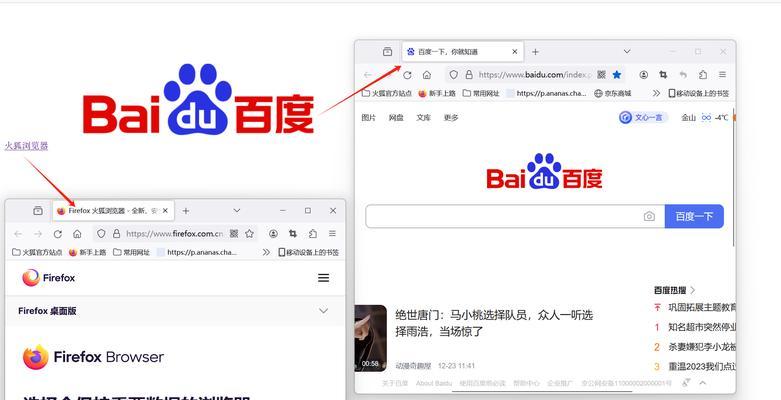Click the home icon in the Baidu window
This screenshot has height=400, width=781.
click(427, 75)
